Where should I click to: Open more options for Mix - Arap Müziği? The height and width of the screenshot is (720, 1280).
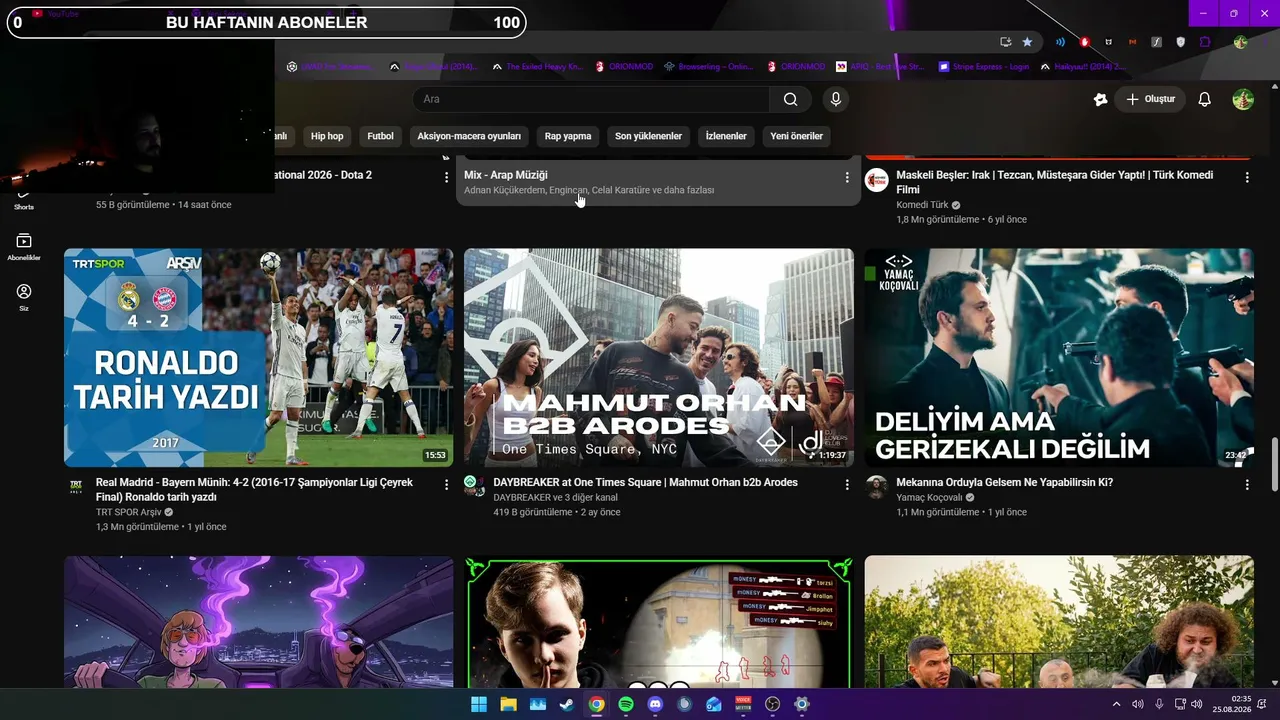pos(847,177)
